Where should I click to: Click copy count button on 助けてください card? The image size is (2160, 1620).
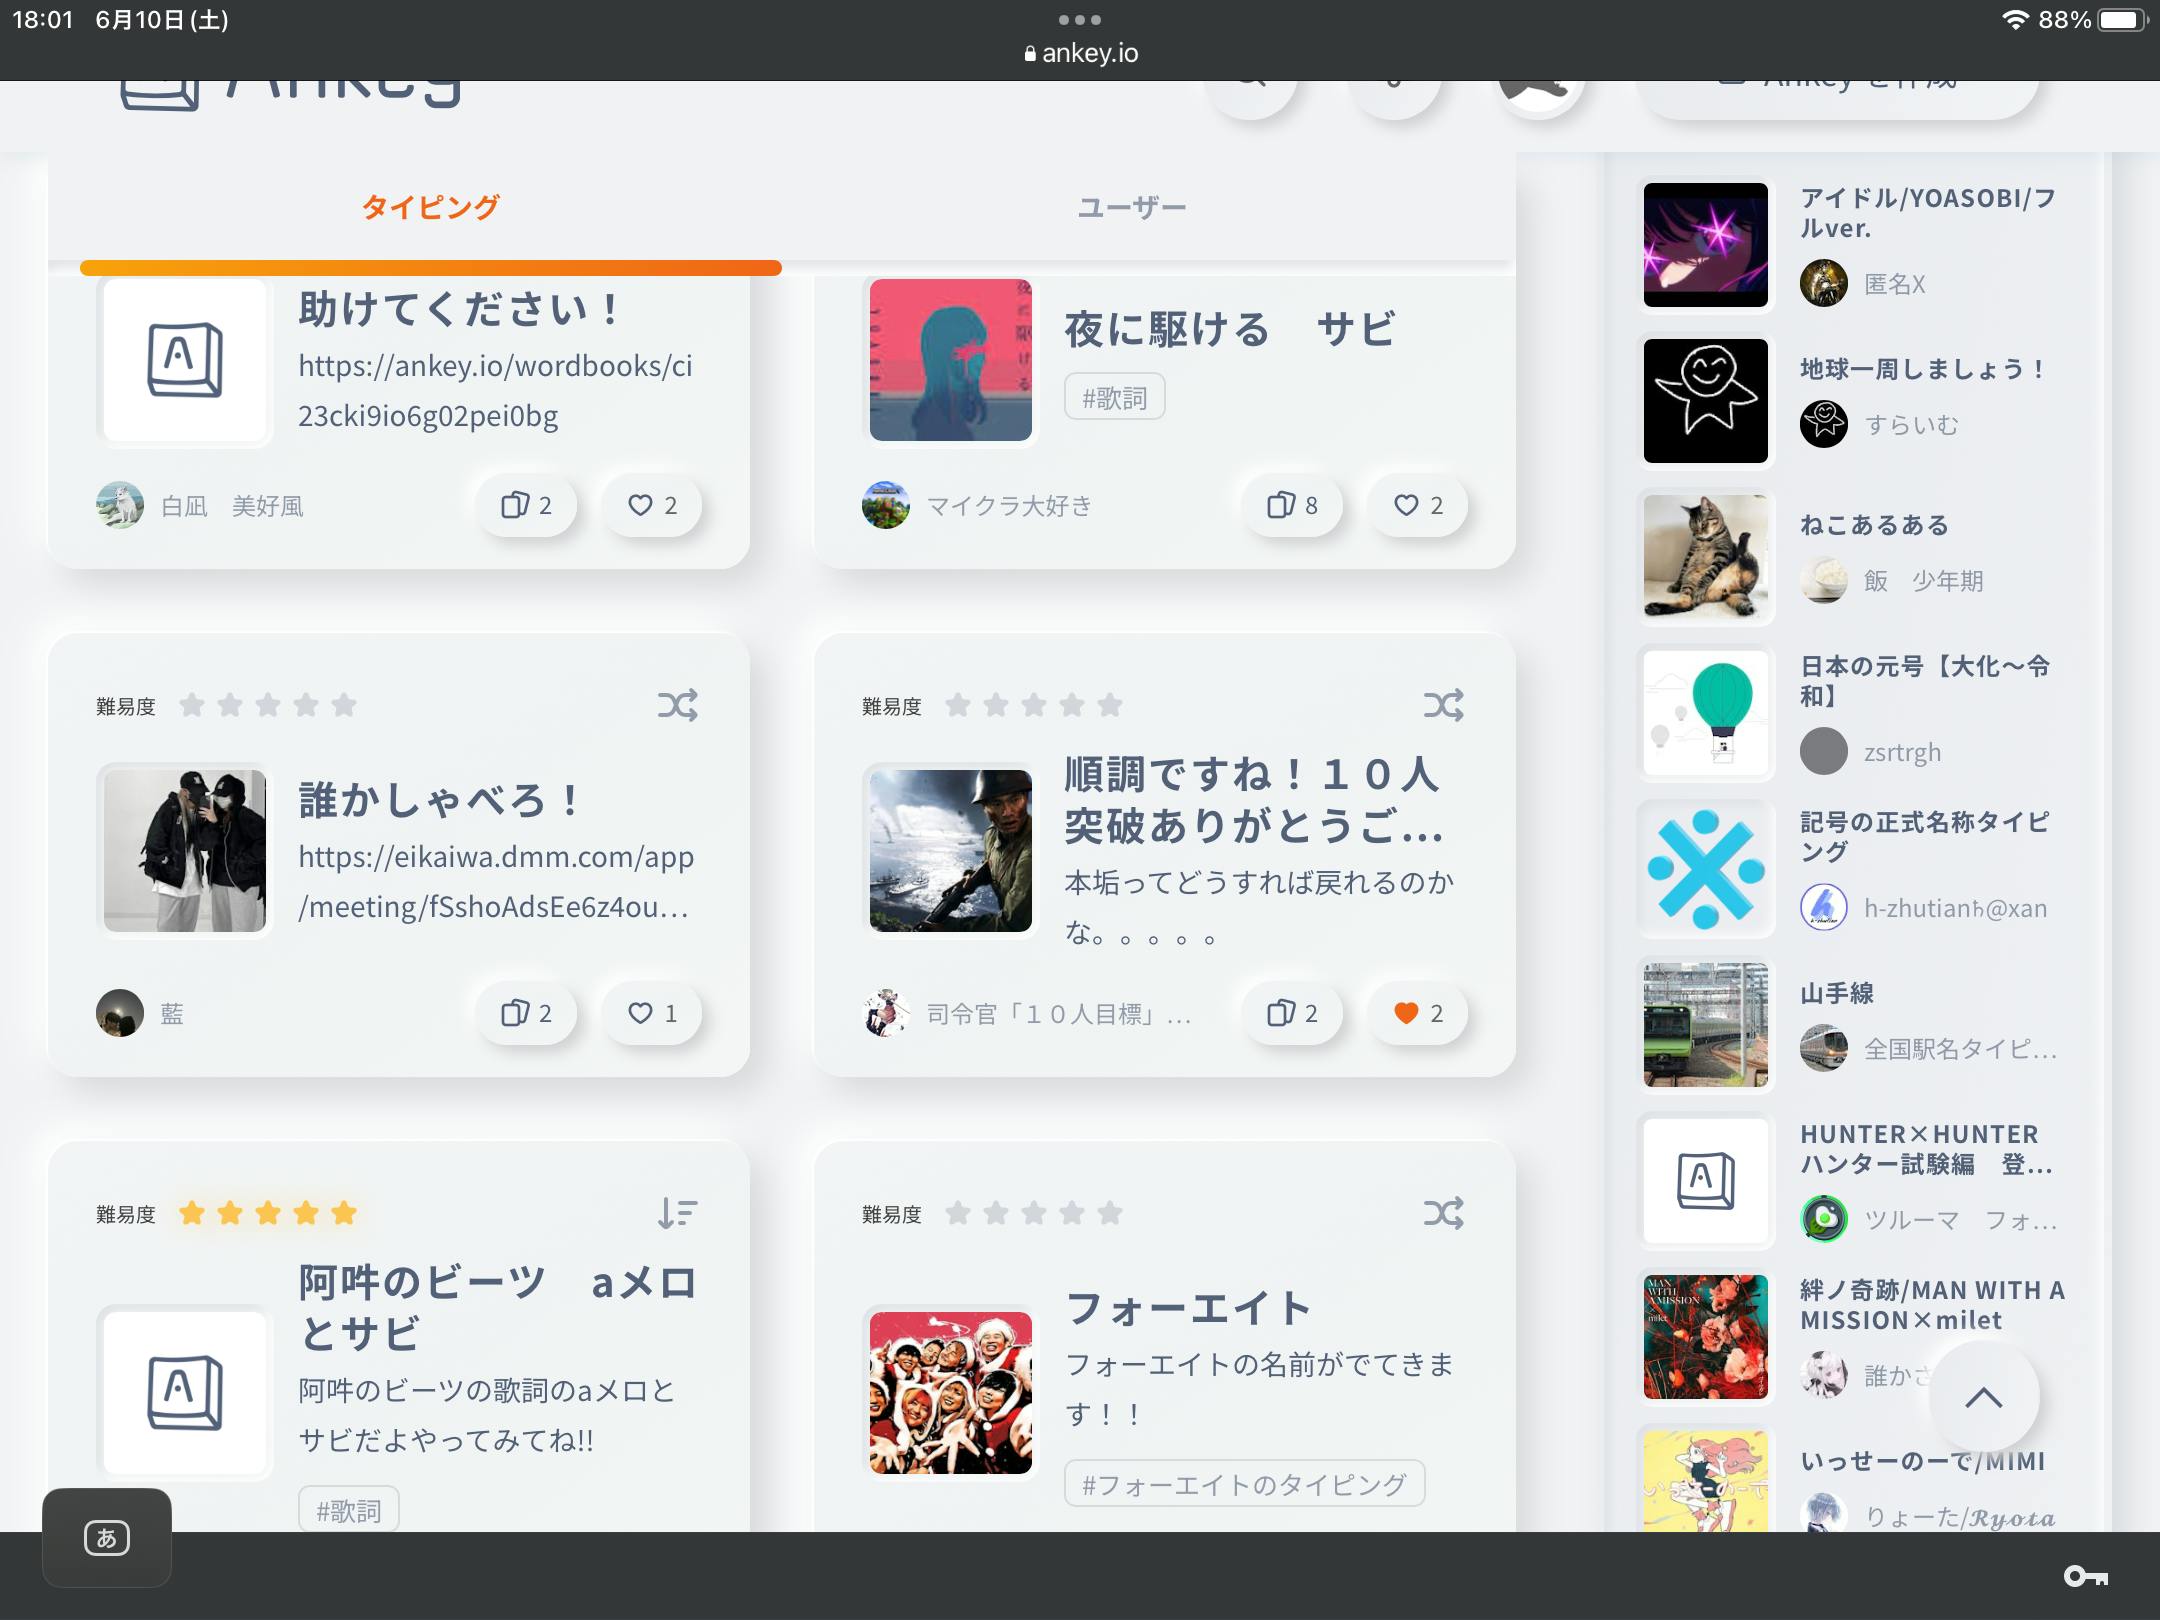tap(526, 505)
